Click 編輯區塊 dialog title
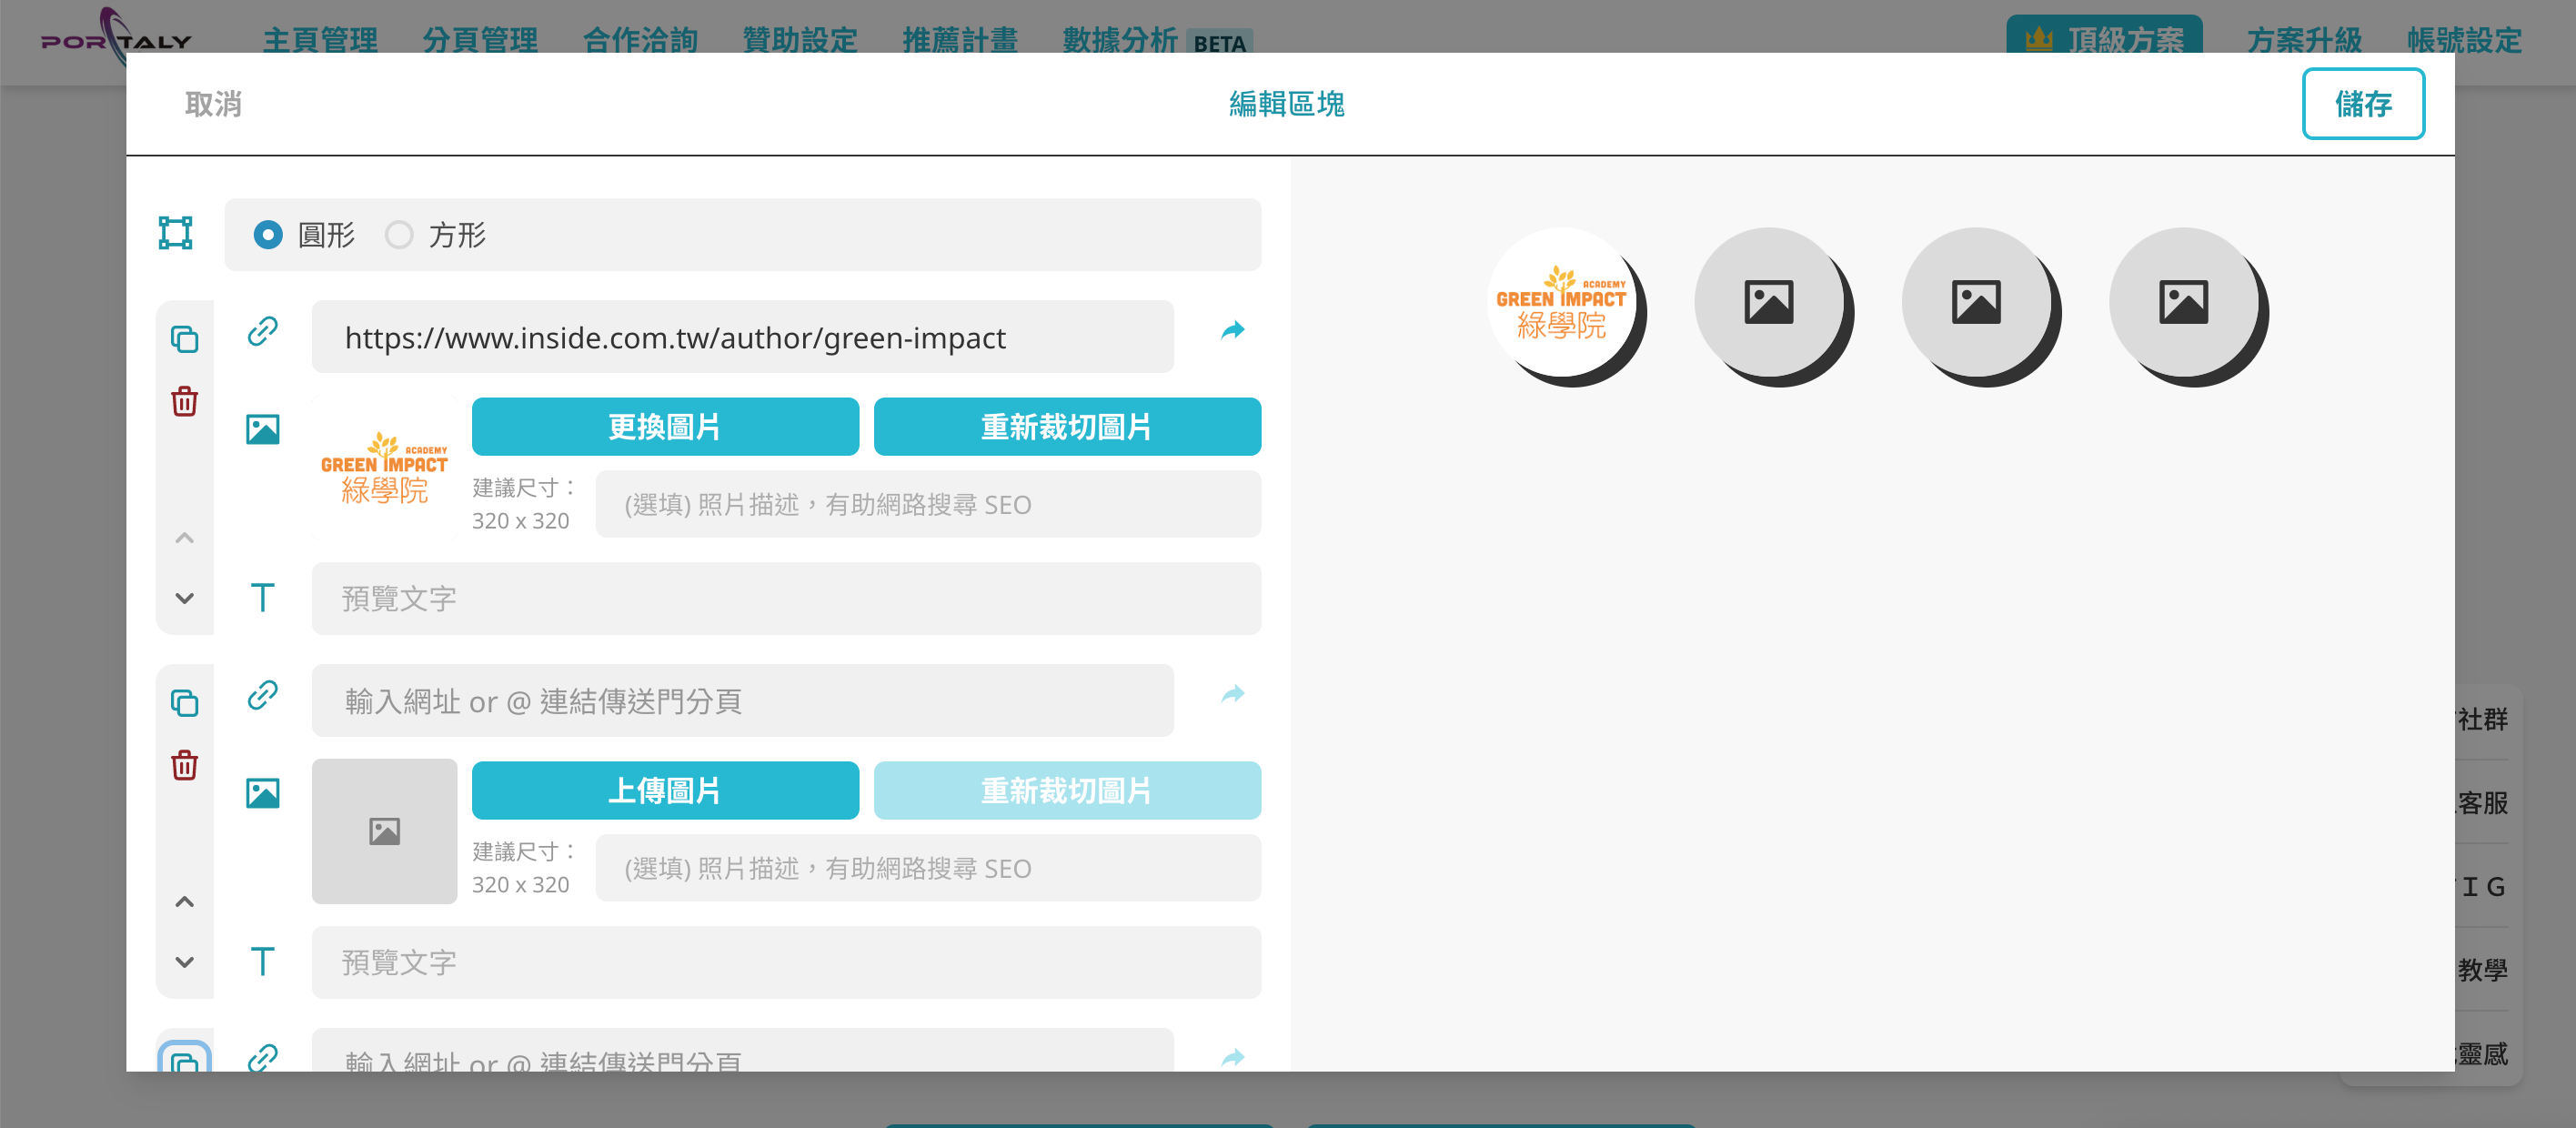This screenshot has height=1128, width=2576. coord(1287,104)
